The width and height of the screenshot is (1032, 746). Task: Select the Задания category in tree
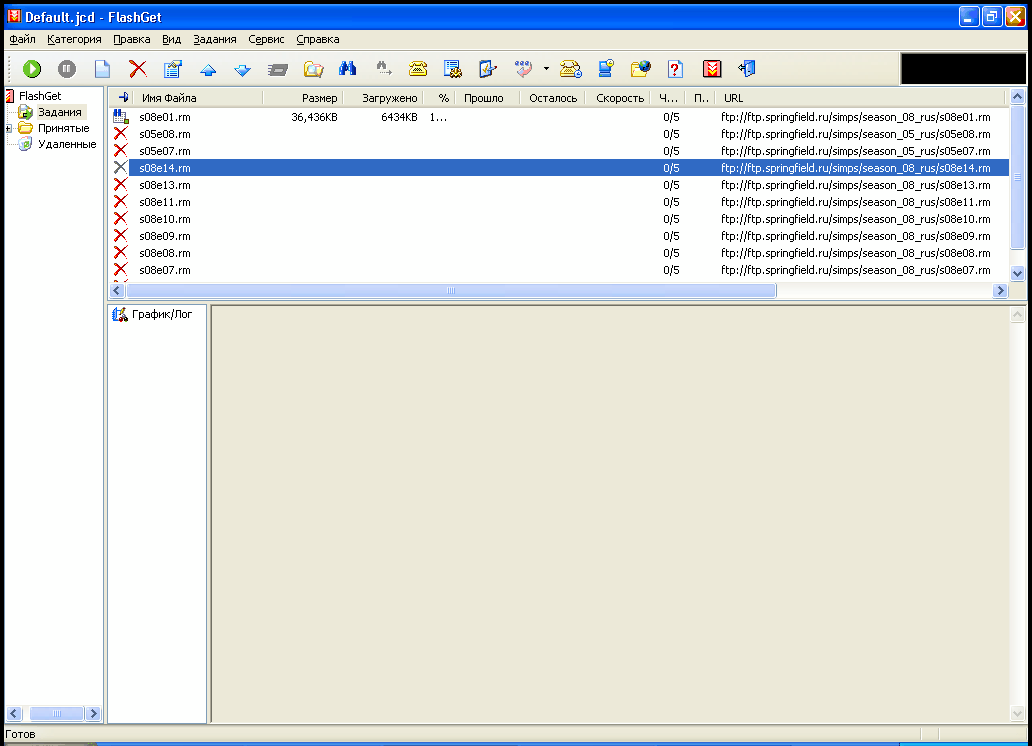tap(59, 112)
